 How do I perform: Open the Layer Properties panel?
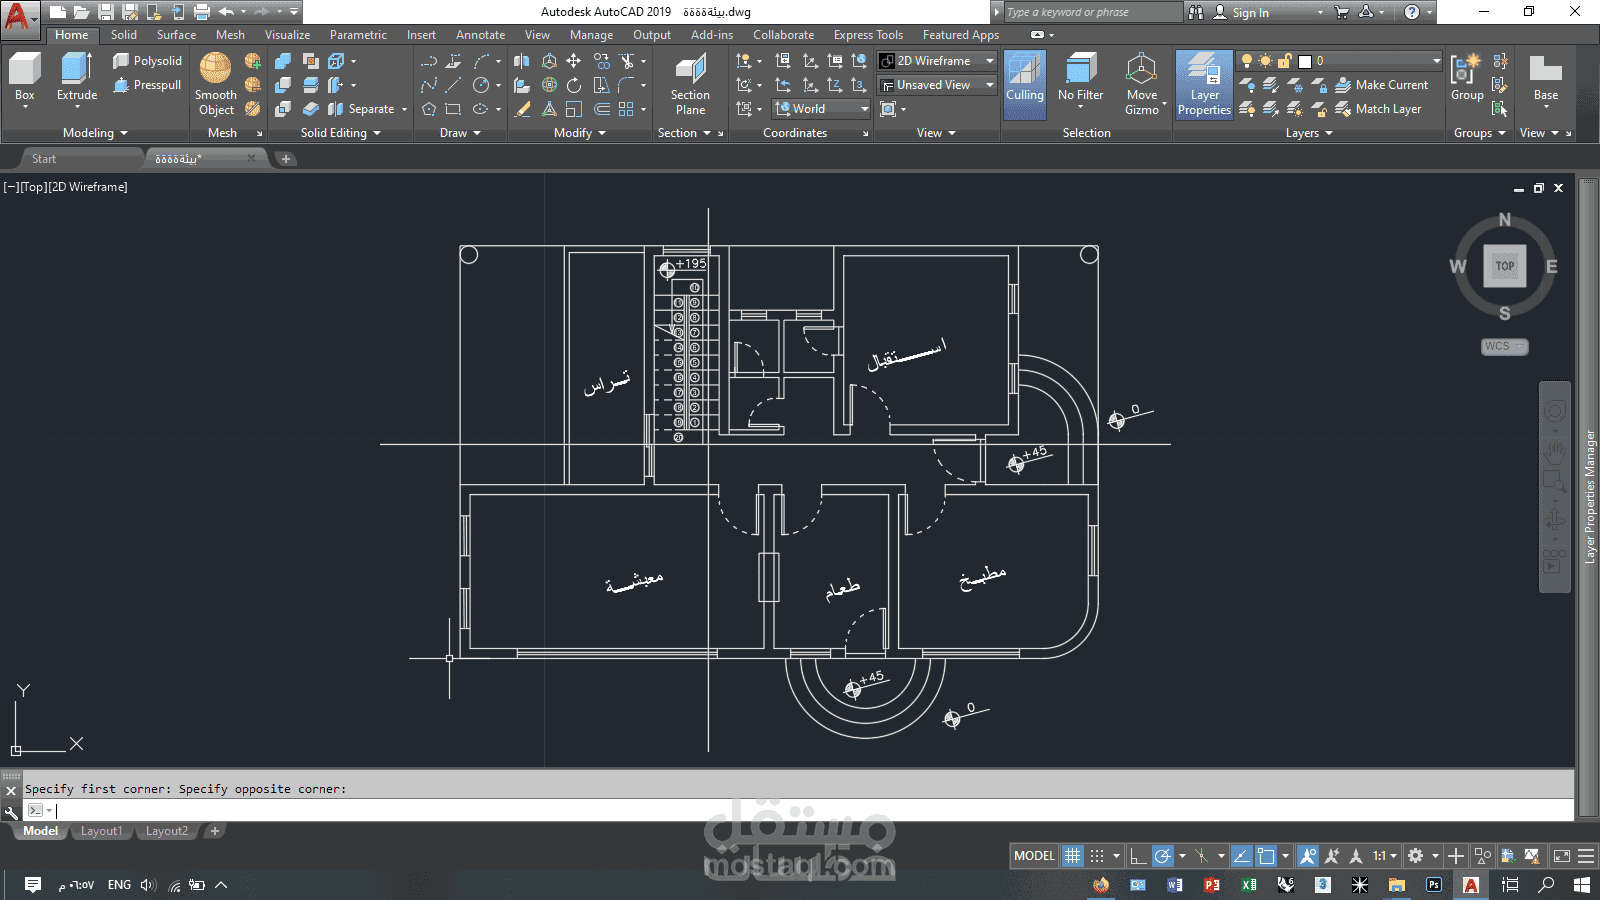point(1204,85)
